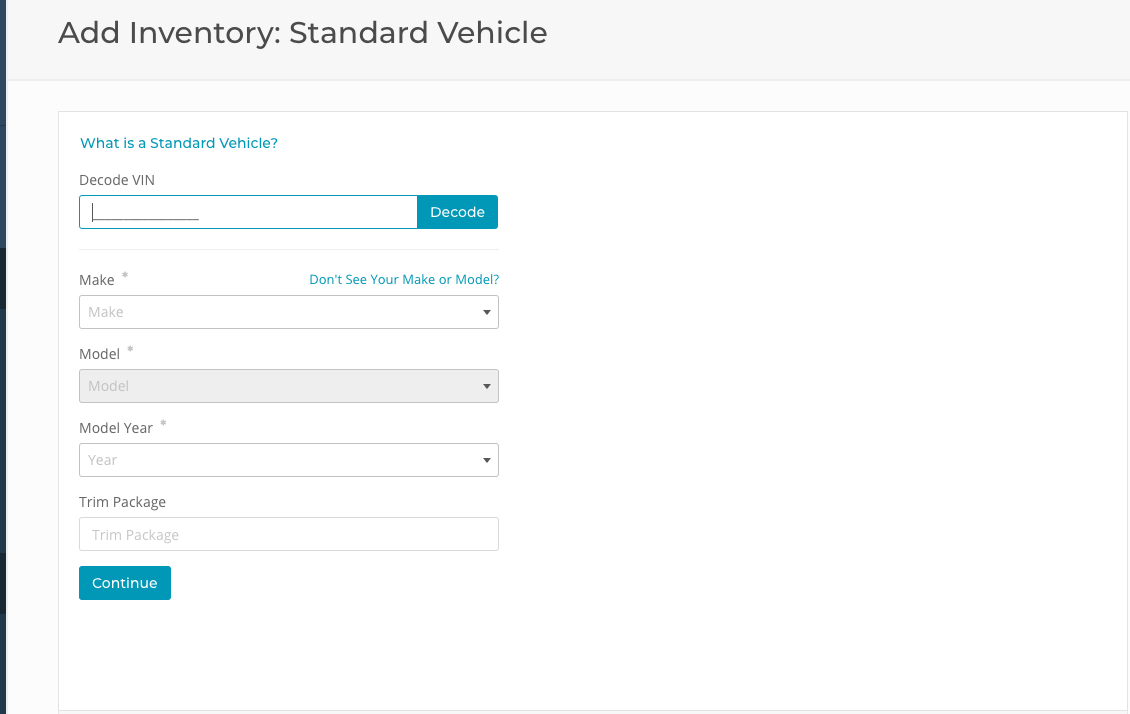Click the "Model" field label text
The height and width of the screenshot is (714, 1130).
pos(100,354)
